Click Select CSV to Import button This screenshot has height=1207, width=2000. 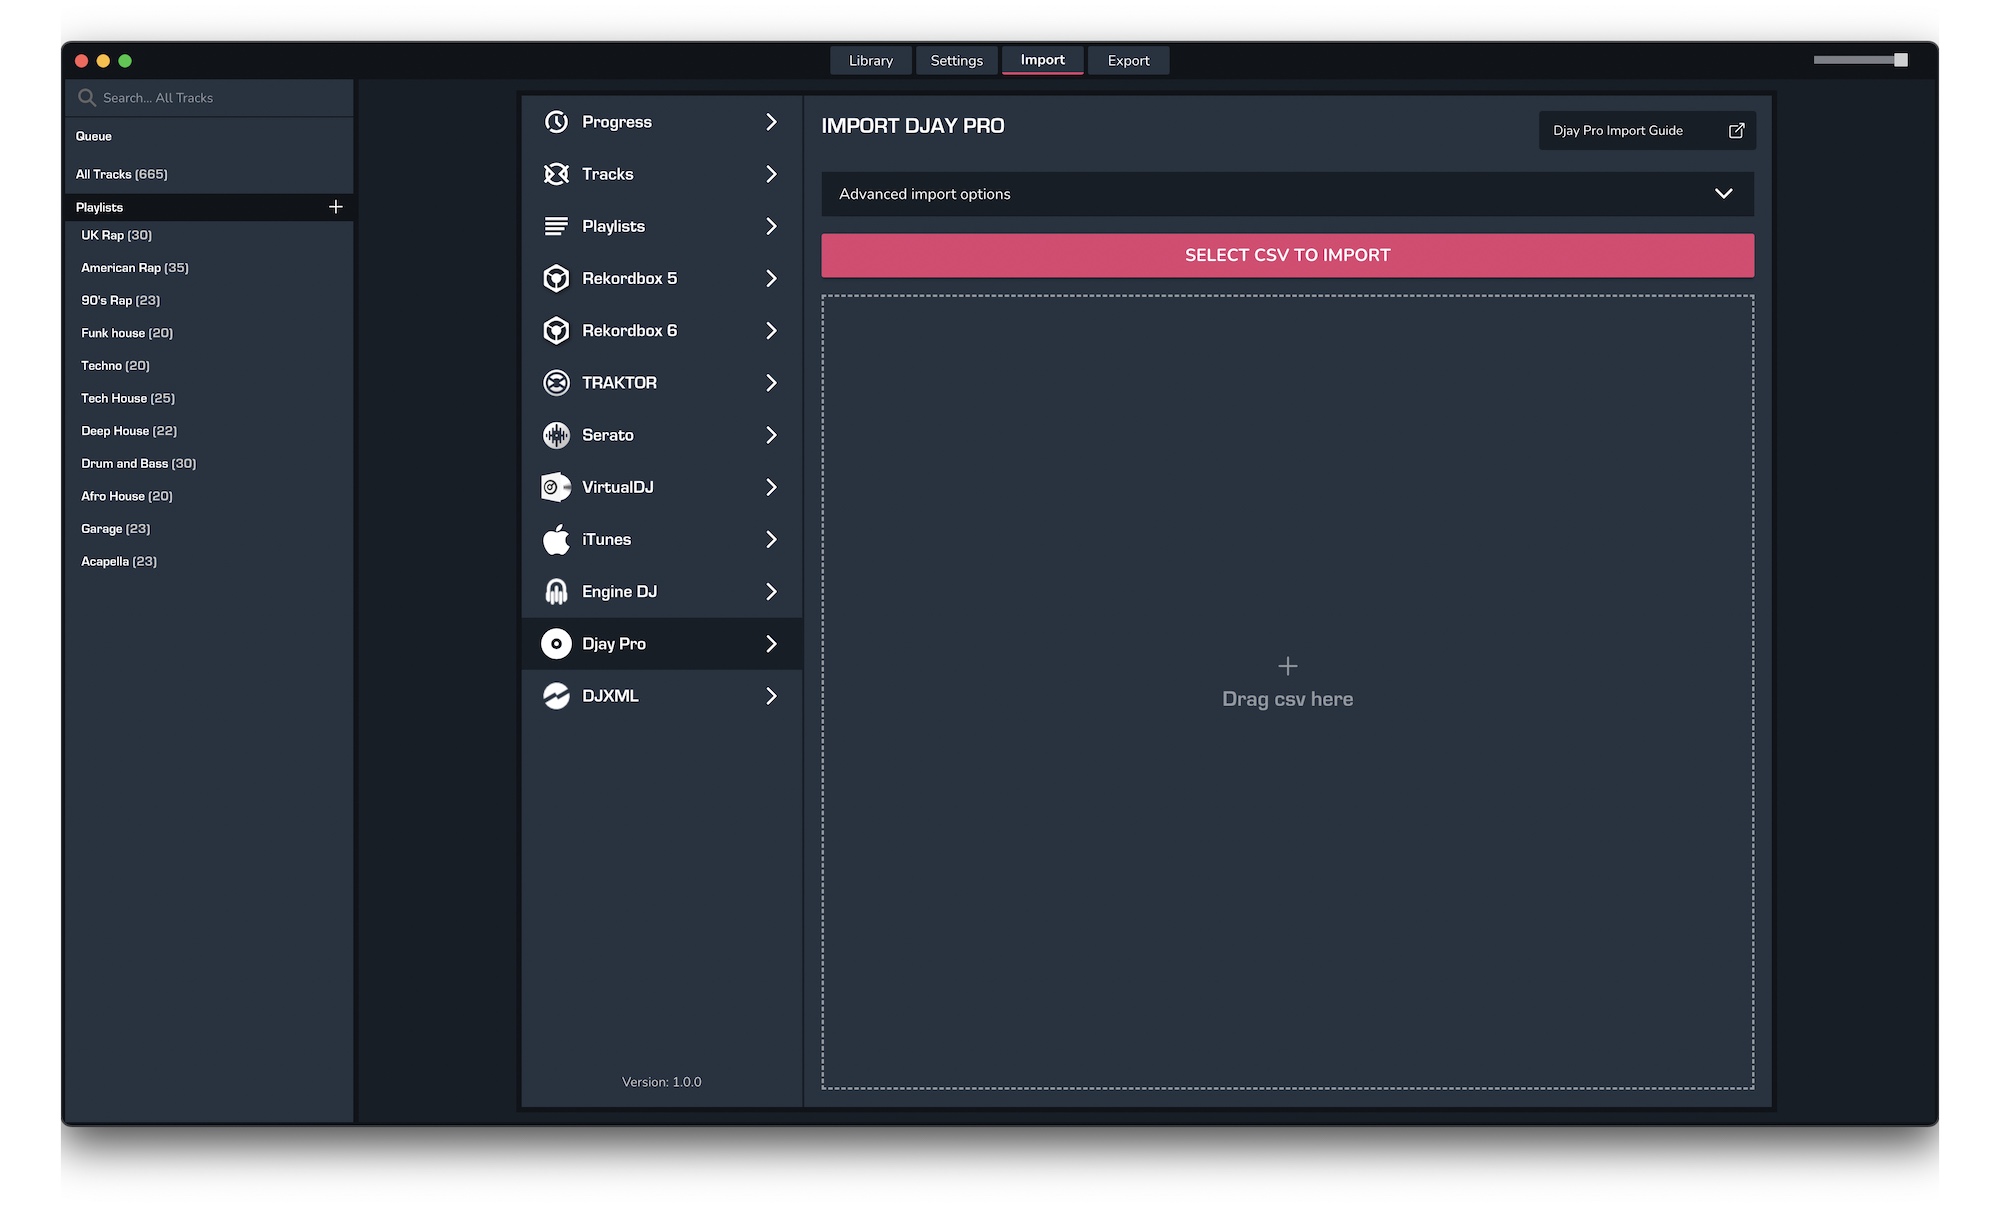point(1288,255)
